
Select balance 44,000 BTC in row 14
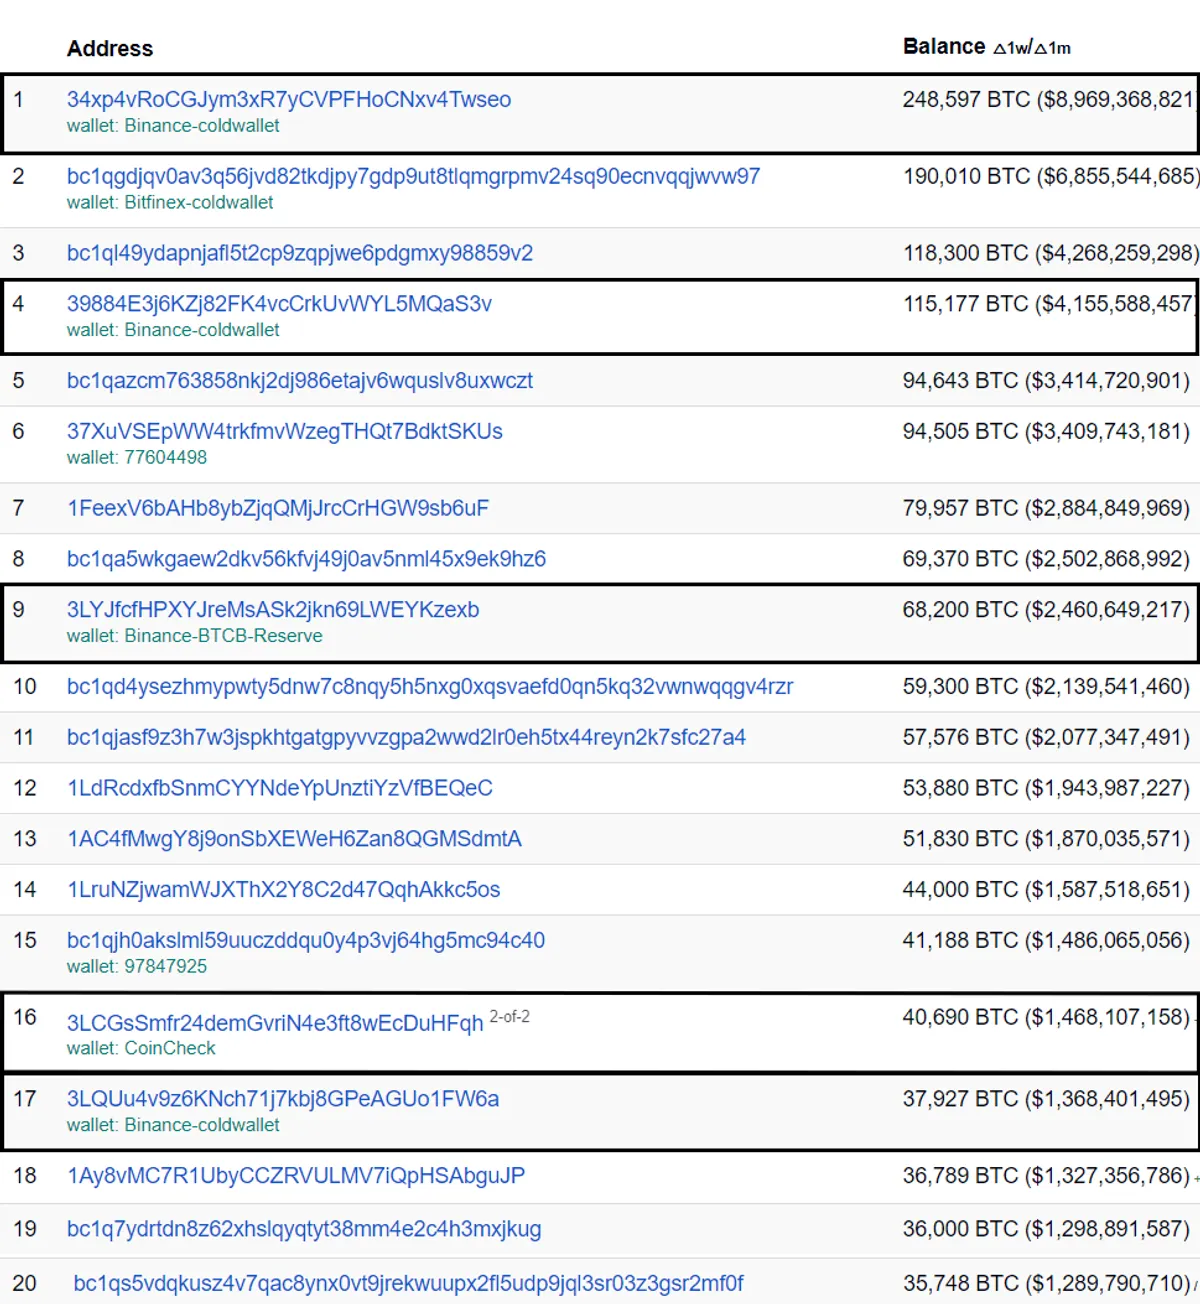[x=1046, y=890]
